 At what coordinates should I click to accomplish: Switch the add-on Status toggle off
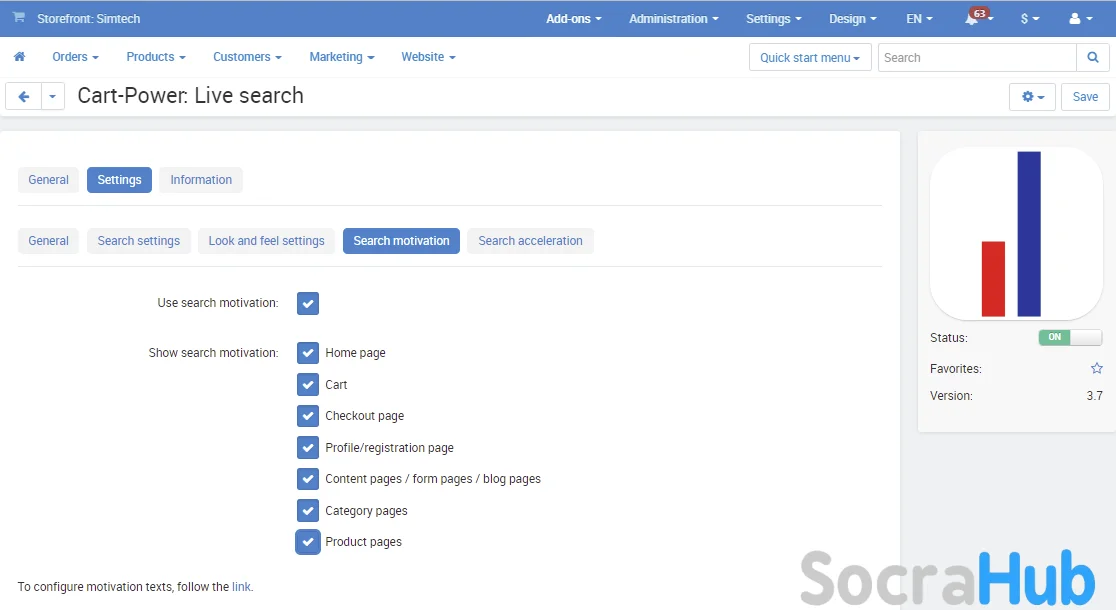click(x=1070, y=338)
